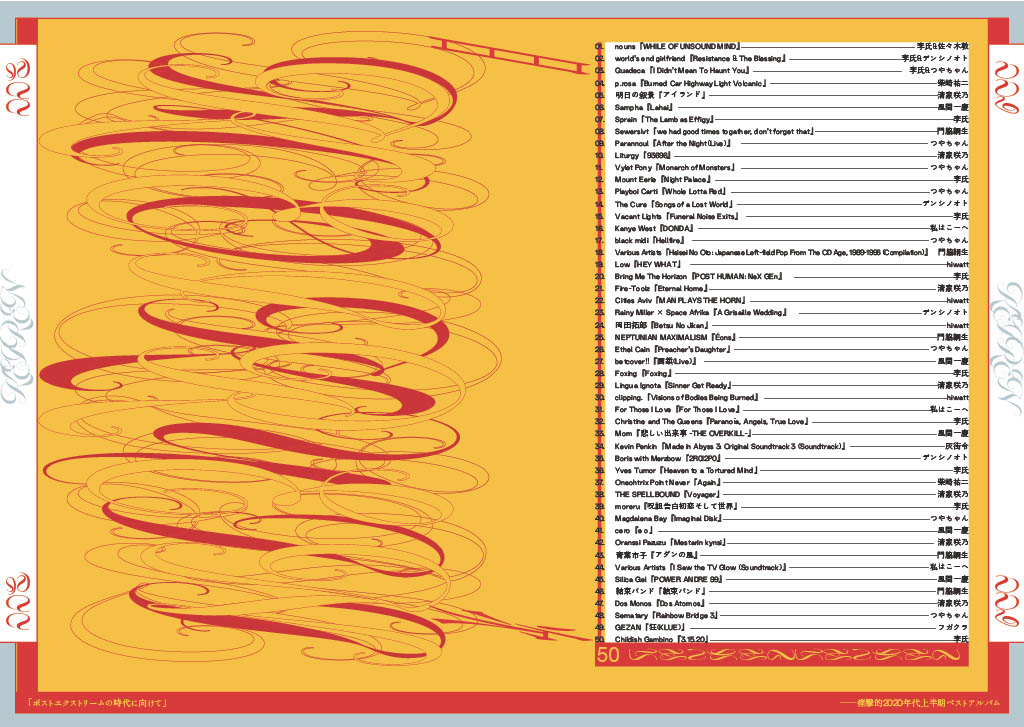Screen dimensions: 1024x727
Task: Select Foxing 'Foxing' row
Action: 782,373
